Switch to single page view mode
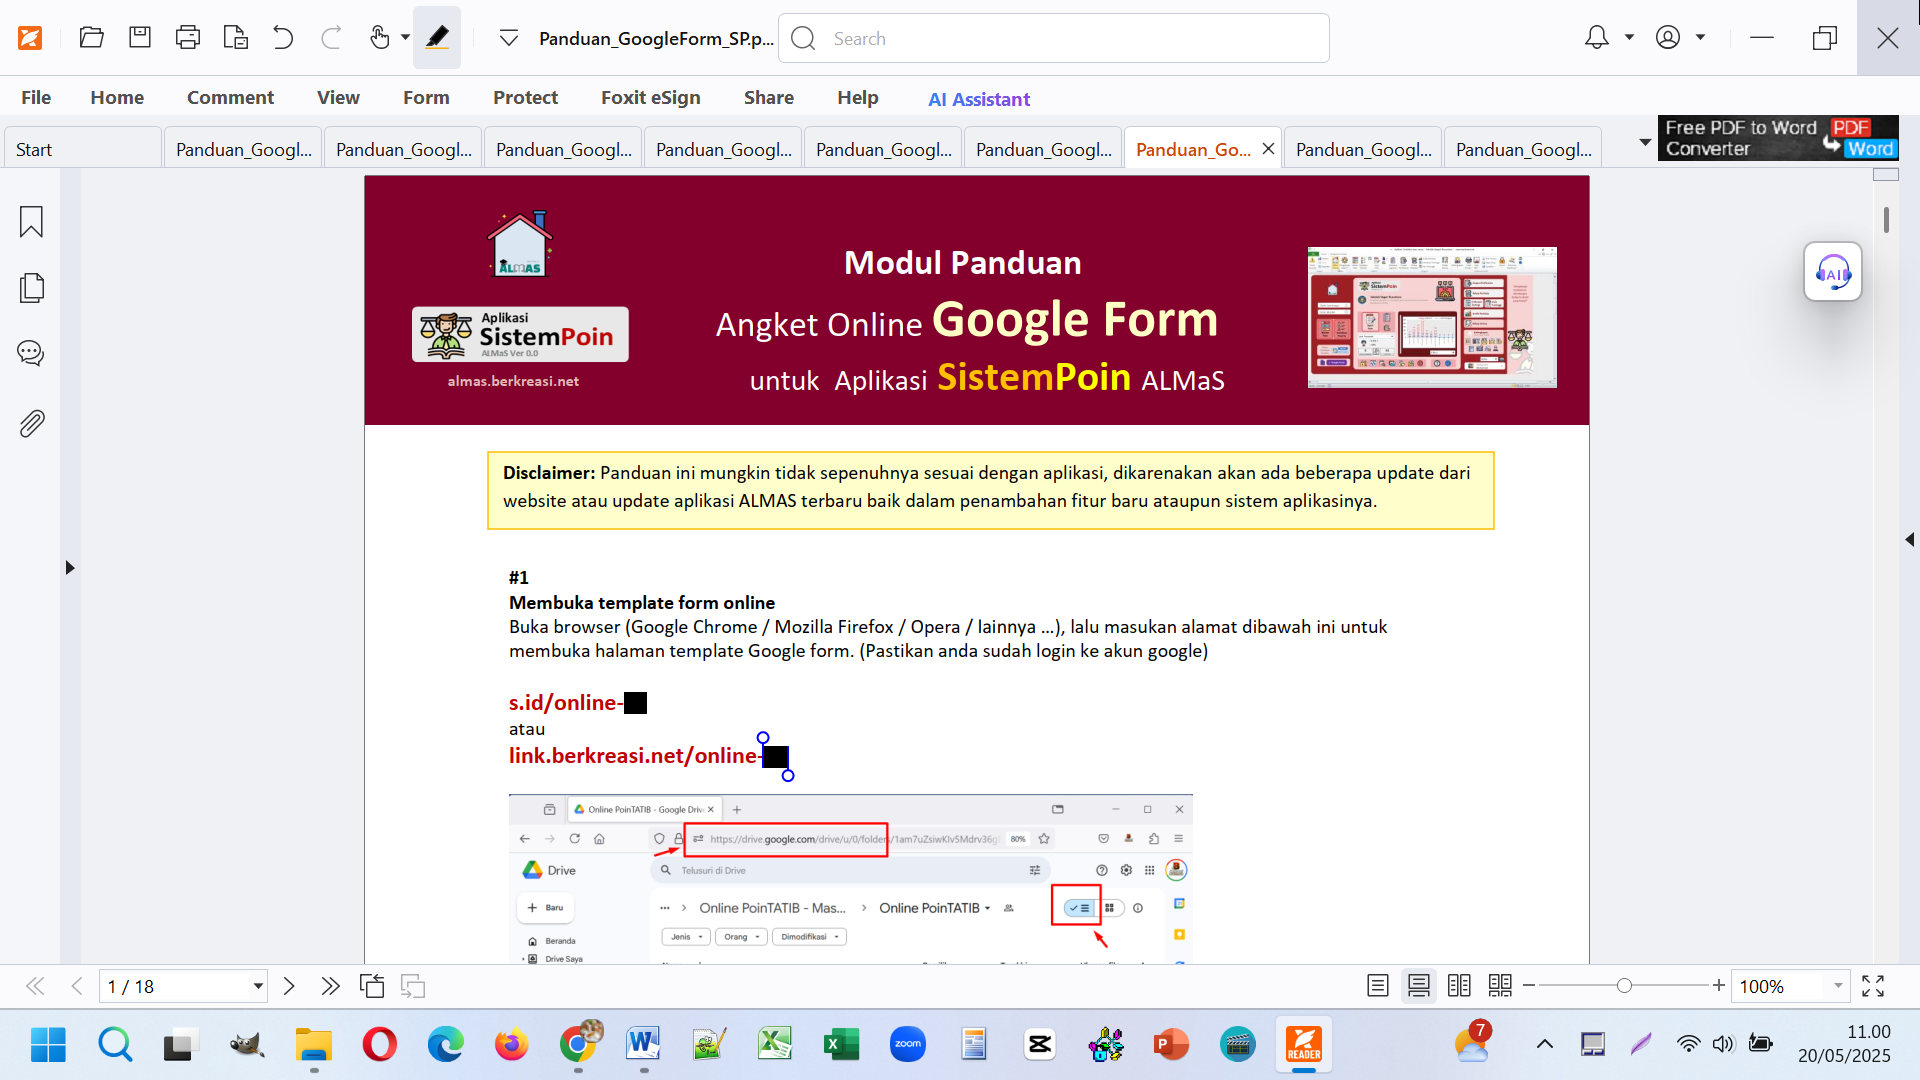This screenshot has height=1080, width=1920. point(1377,986)
